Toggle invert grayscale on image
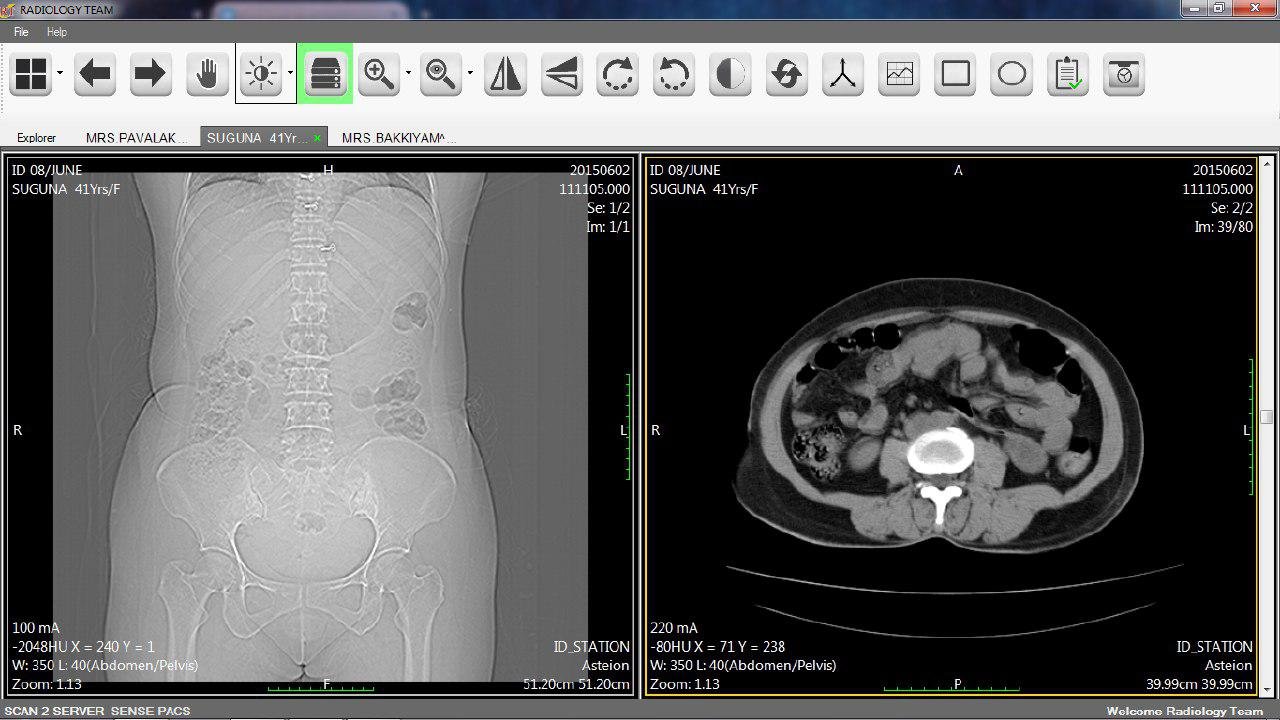The width and height of the screenshot is (1280, 720). [731, 75]
